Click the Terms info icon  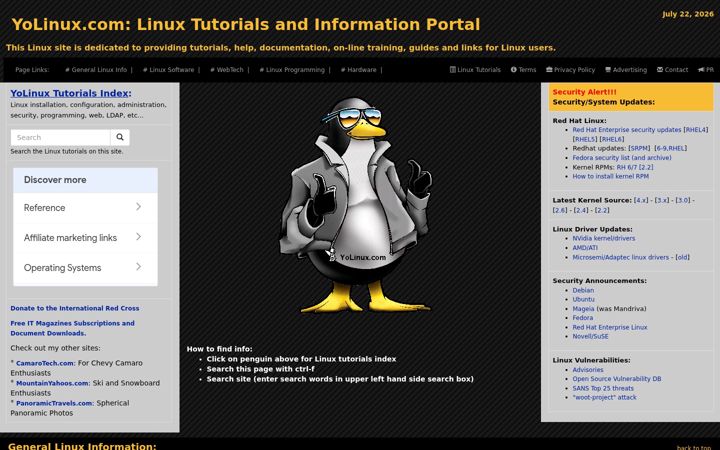[514, 70]
